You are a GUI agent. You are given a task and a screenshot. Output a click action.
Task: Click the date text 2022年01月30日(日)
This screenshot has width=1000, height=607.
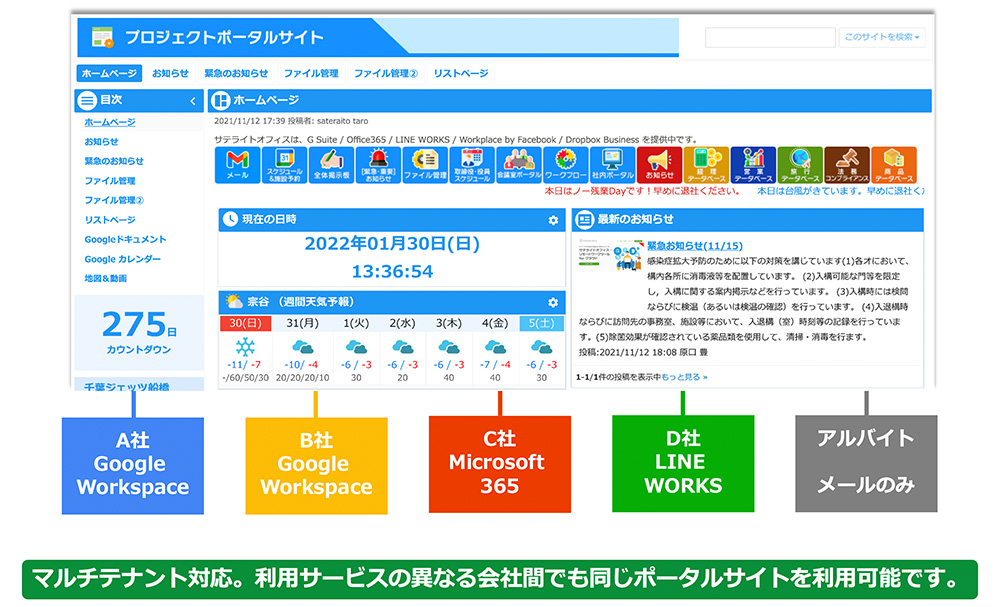(x=392, y=244)
